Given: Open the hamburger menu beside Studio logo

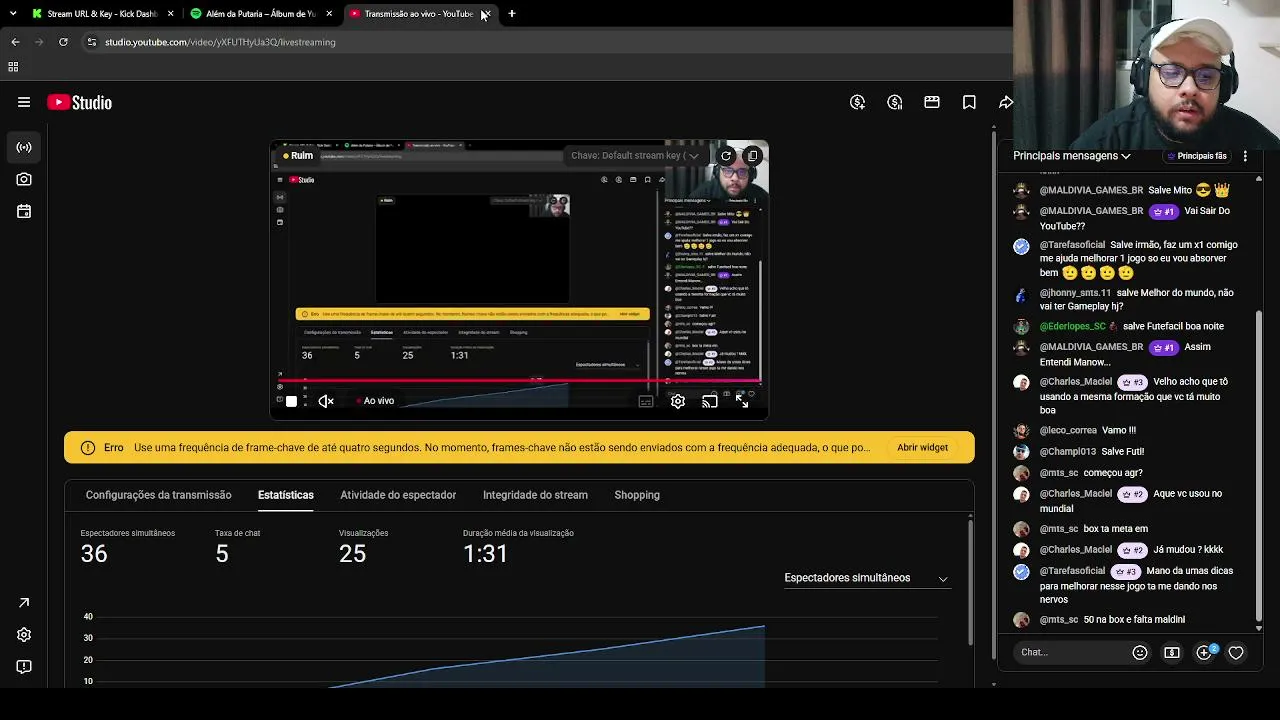Looking at the screenshot, I should 24,102.
